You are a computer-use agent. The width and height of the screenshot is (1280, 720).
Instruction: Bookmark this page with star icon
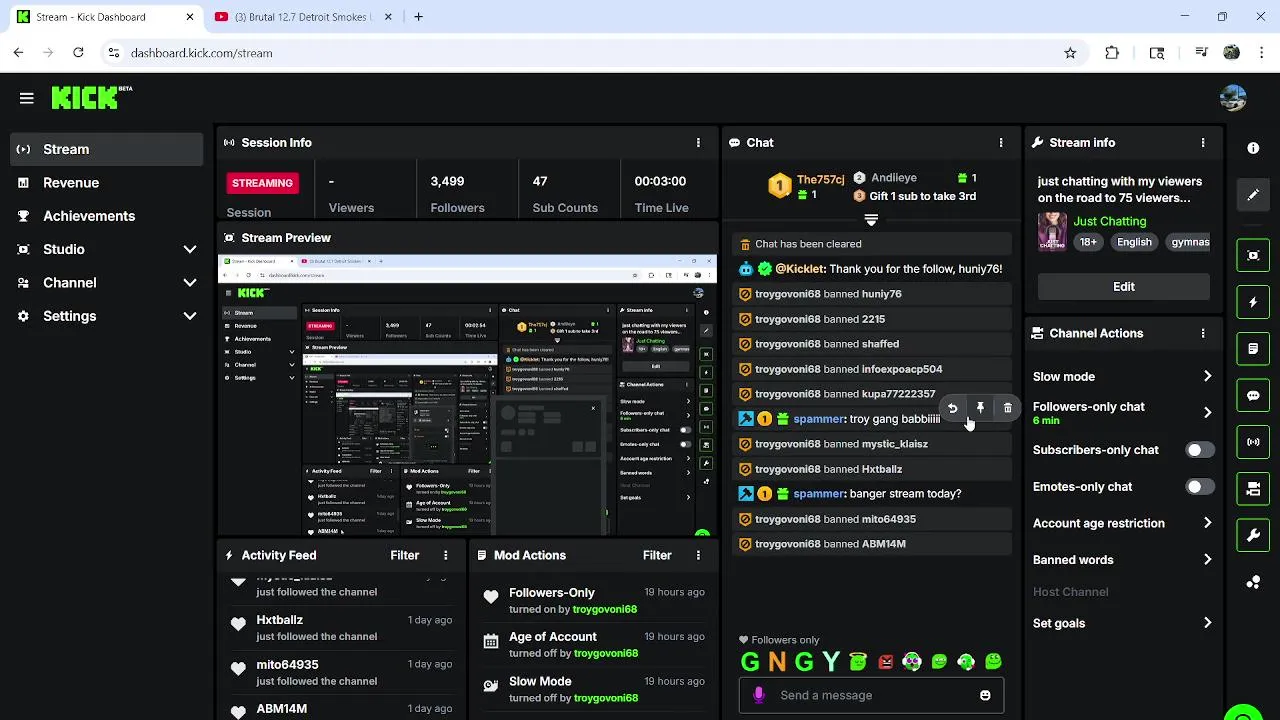click(1070, 53)
